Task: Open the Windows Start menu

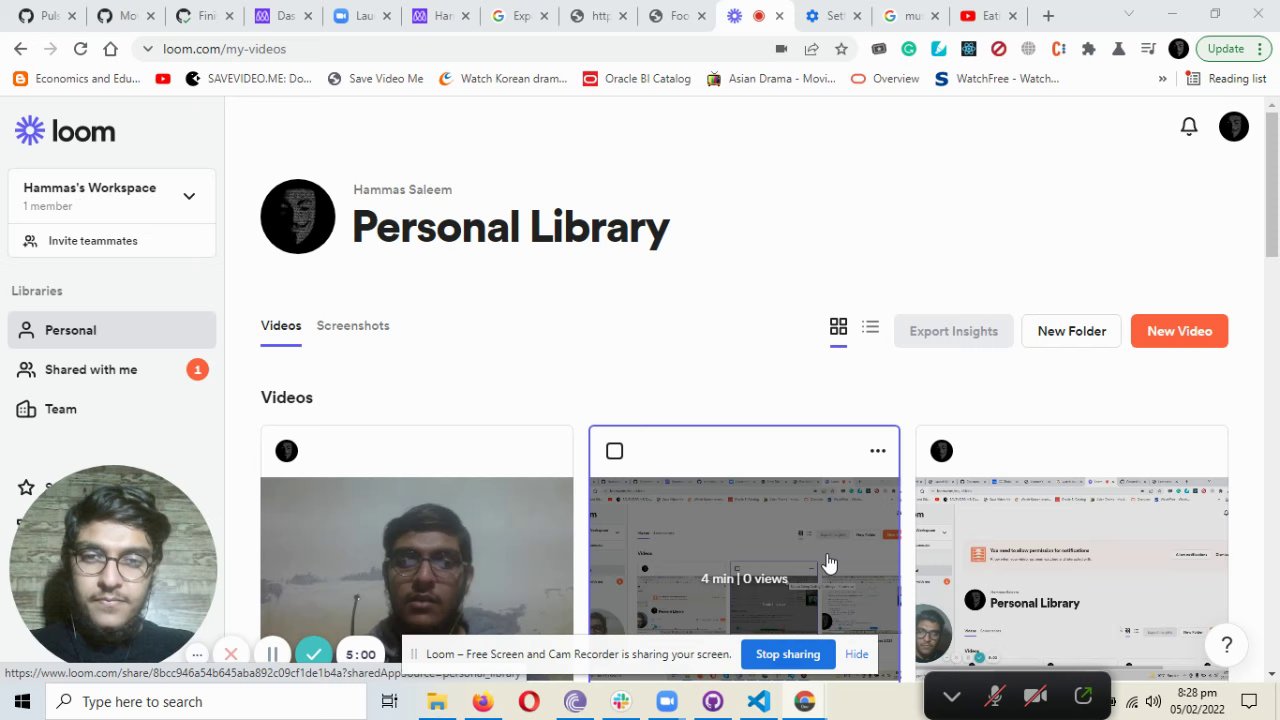Action: (22, 701)
